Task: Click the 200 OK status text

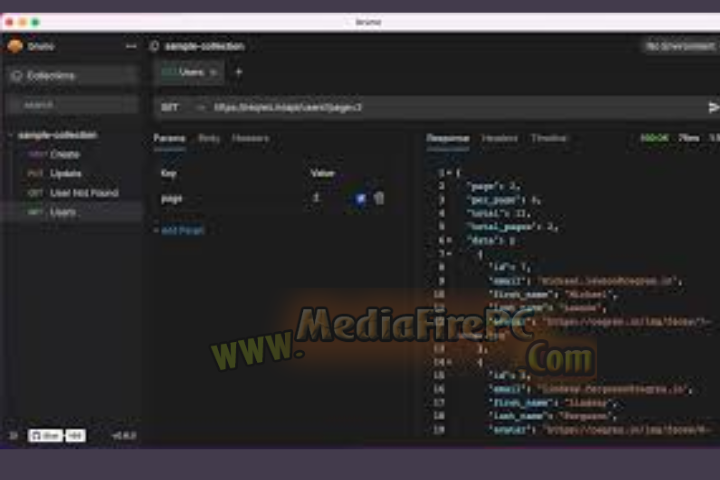Action: tap(654, 138)
